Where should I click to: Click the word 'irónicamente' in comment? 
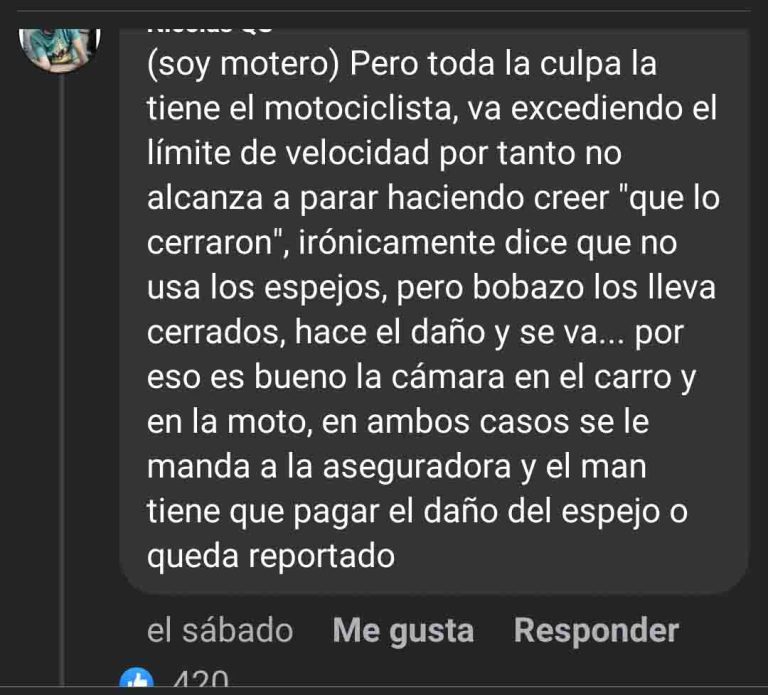click(396, 243)
